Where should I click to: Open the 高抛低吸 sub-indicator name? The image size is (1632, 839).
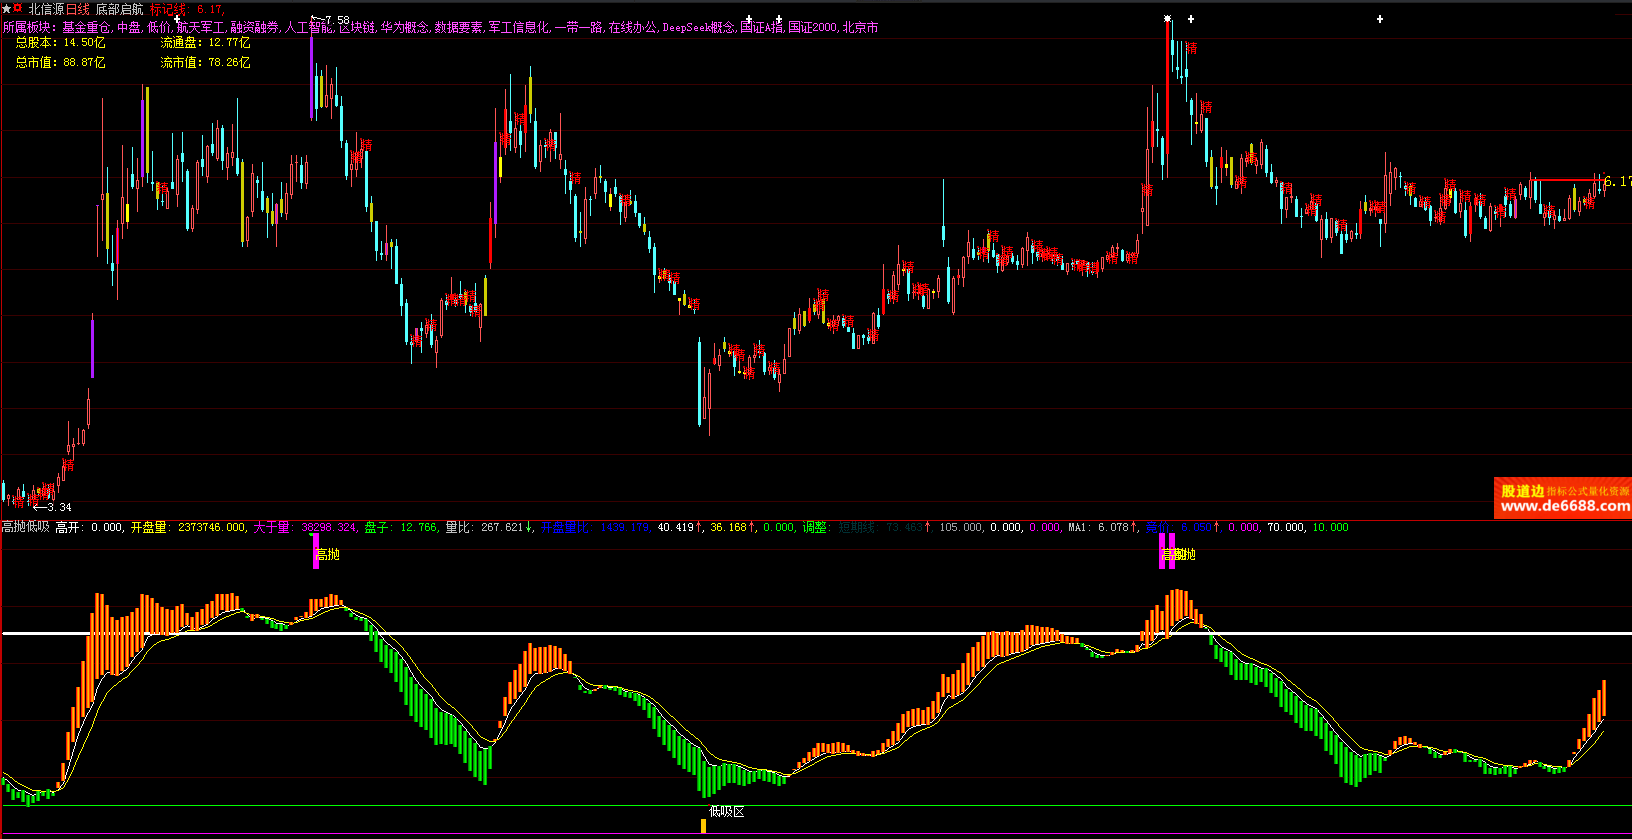coord(25,527)
